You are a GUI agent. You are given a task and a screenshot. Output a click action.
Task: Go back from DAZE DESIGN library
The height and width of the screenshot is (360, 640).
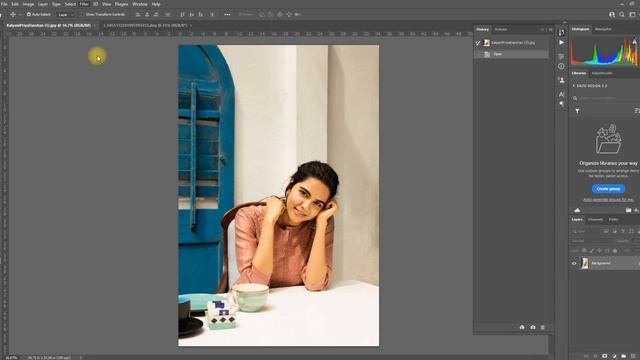click(573, 86)
